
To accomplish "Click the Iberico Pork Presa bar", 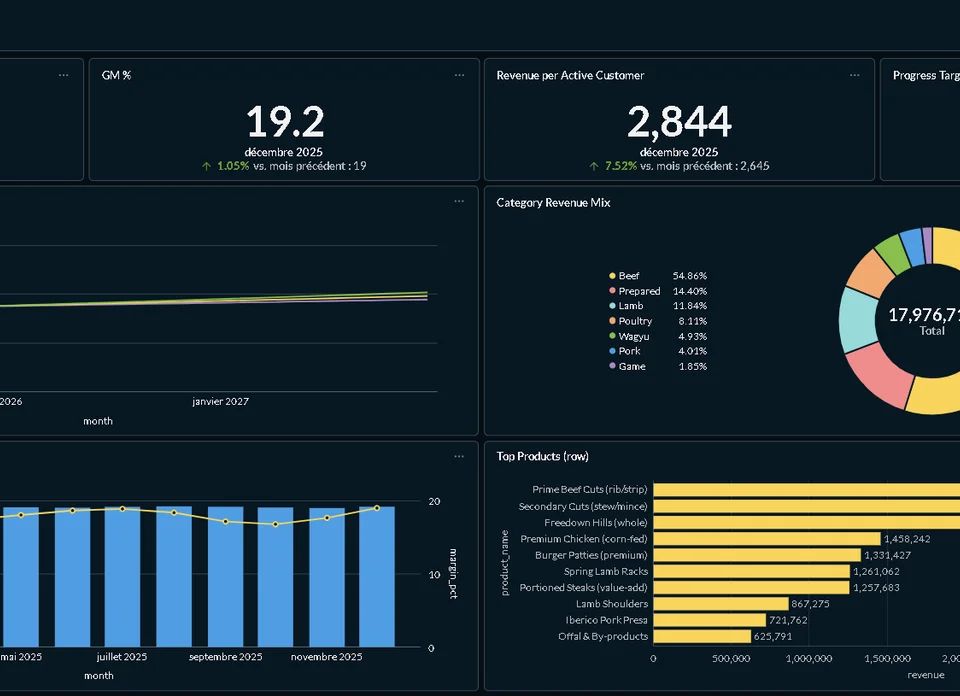I will (710, 620).
